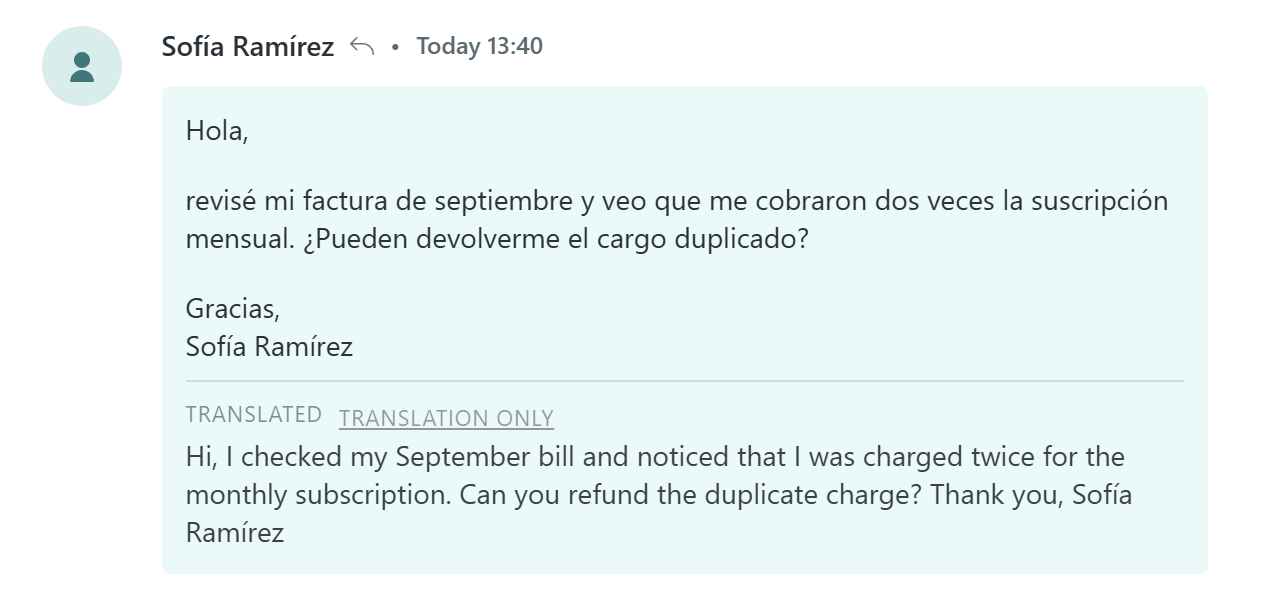Click the dot separator before the timestamp

395,47
